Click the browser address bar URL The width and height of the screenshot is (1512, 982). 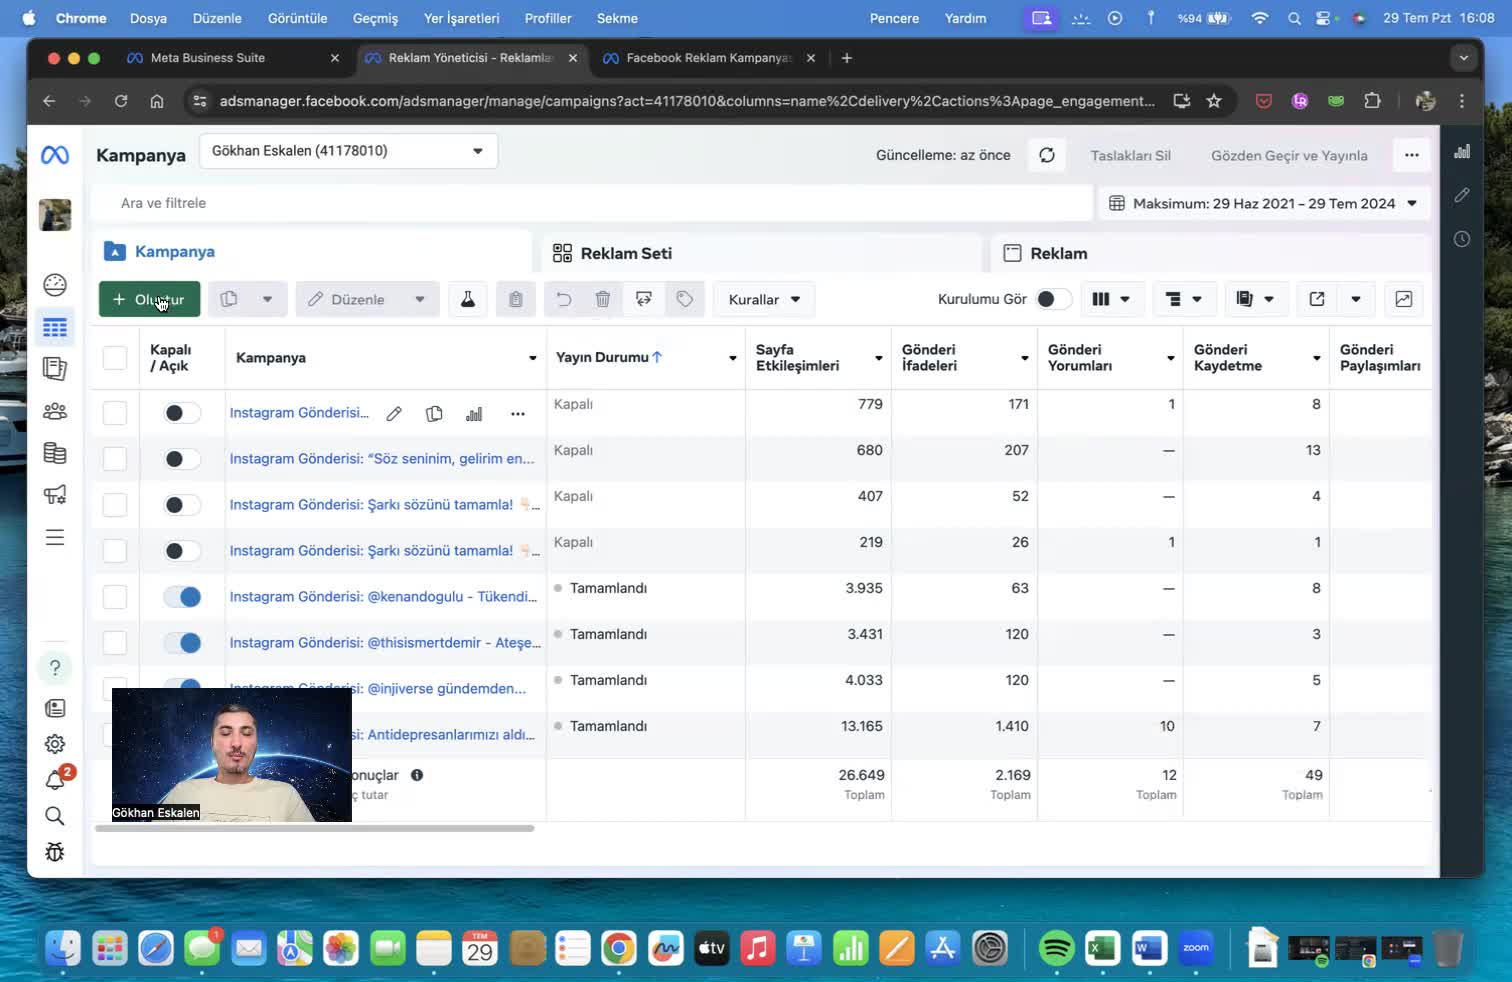pos(687,101)
